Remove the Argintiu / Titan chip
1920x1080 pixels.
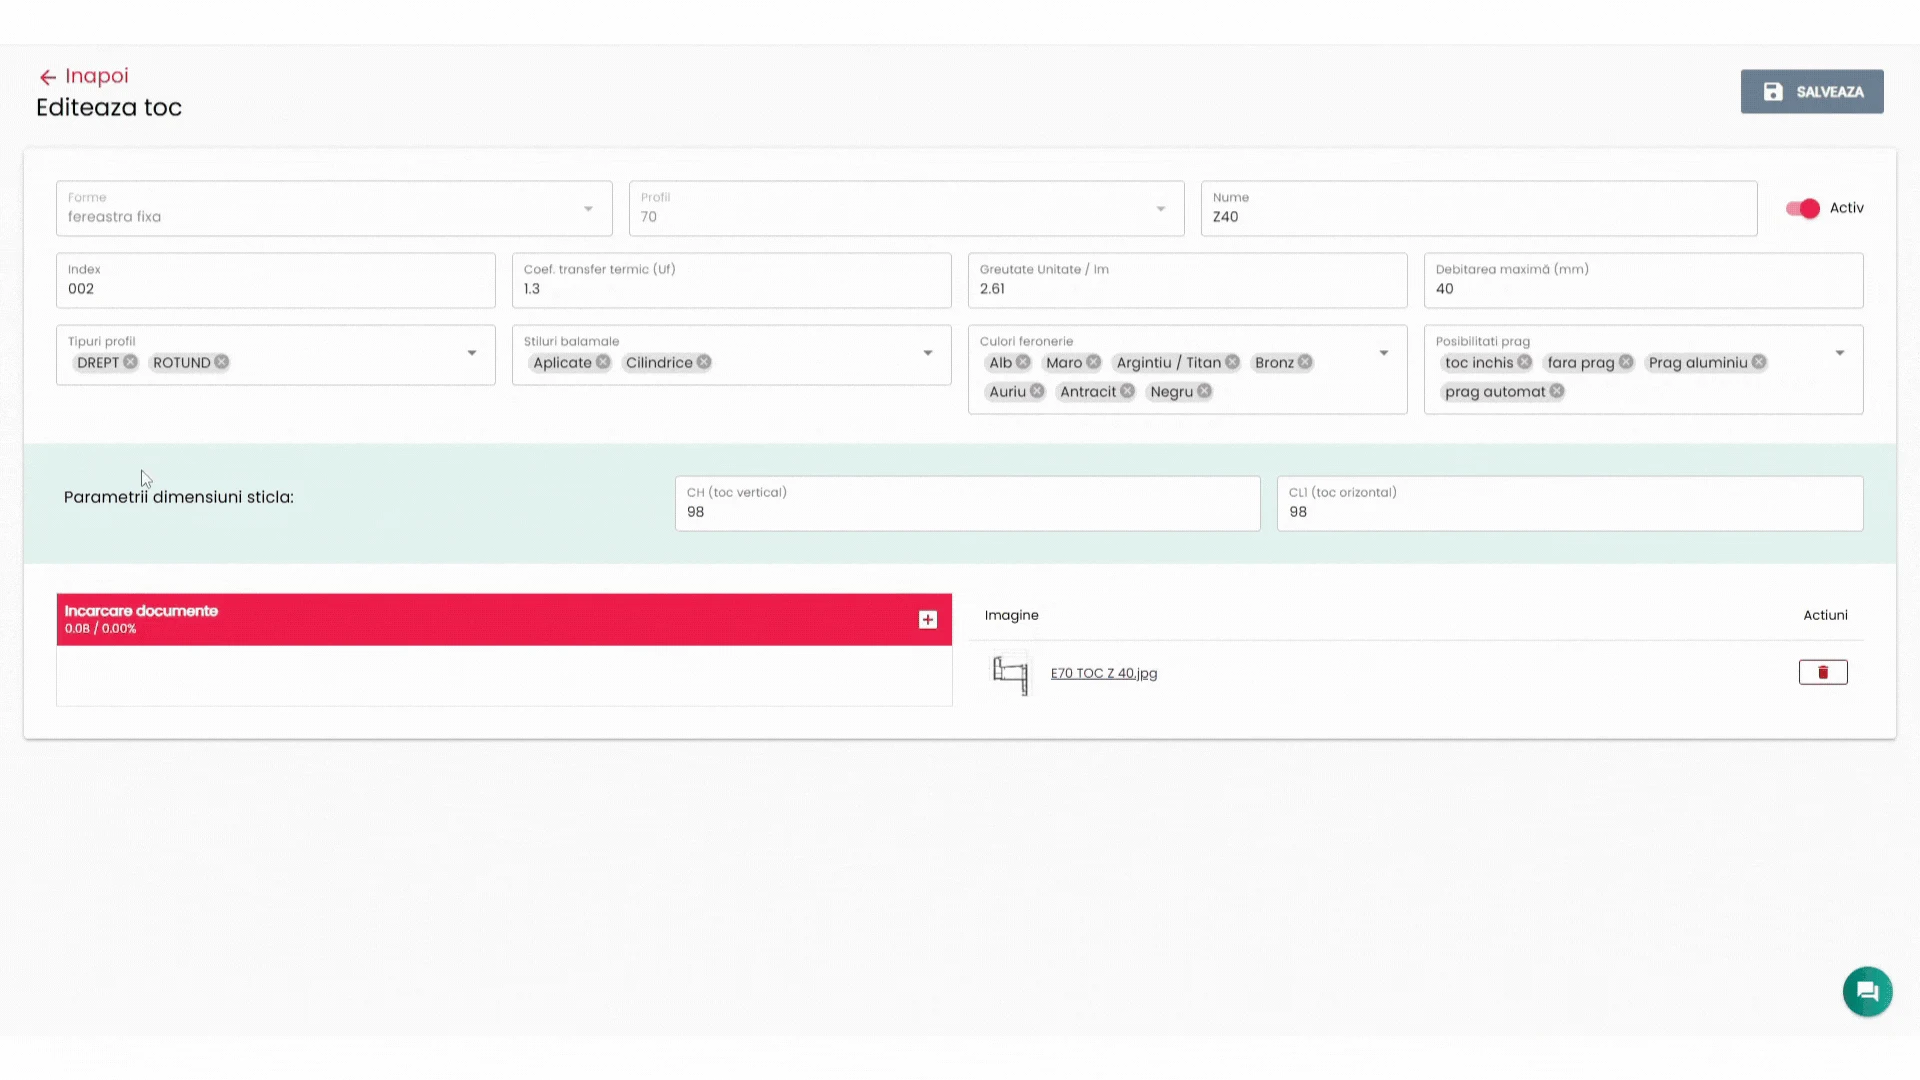(1232, 362)
